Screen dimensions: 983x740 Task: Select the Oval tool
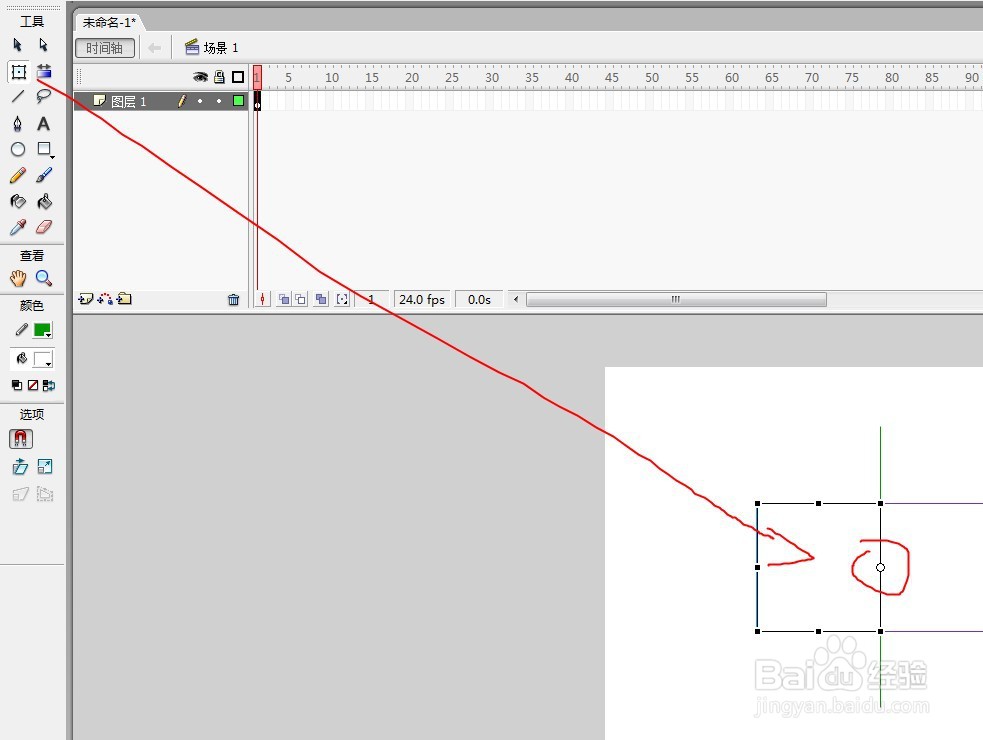pos(18,149)
